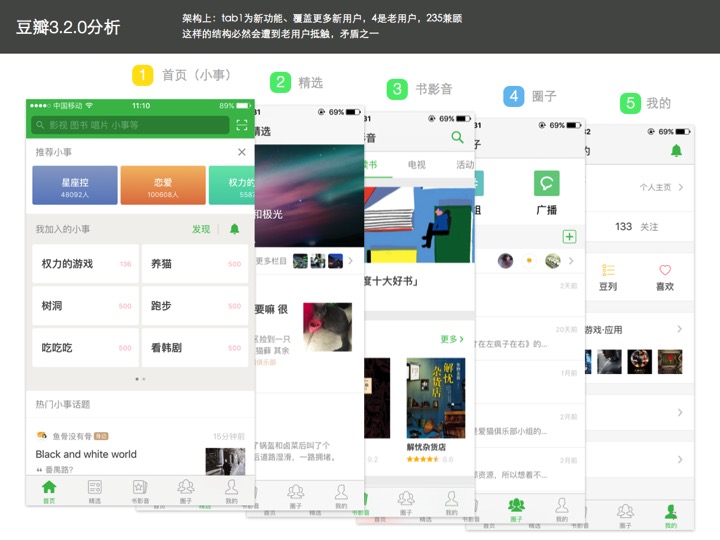Open the 十大好书 illustration banner
Screen dimensions: 720x540
(x=419, y=225)
